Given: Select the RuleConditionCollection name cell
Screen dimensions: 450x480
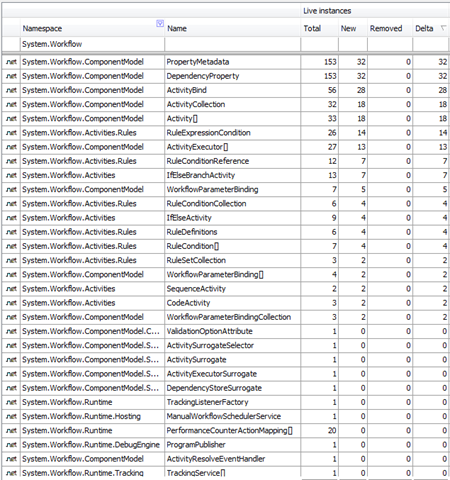Looking at the screenshot, I should point(233,204).
